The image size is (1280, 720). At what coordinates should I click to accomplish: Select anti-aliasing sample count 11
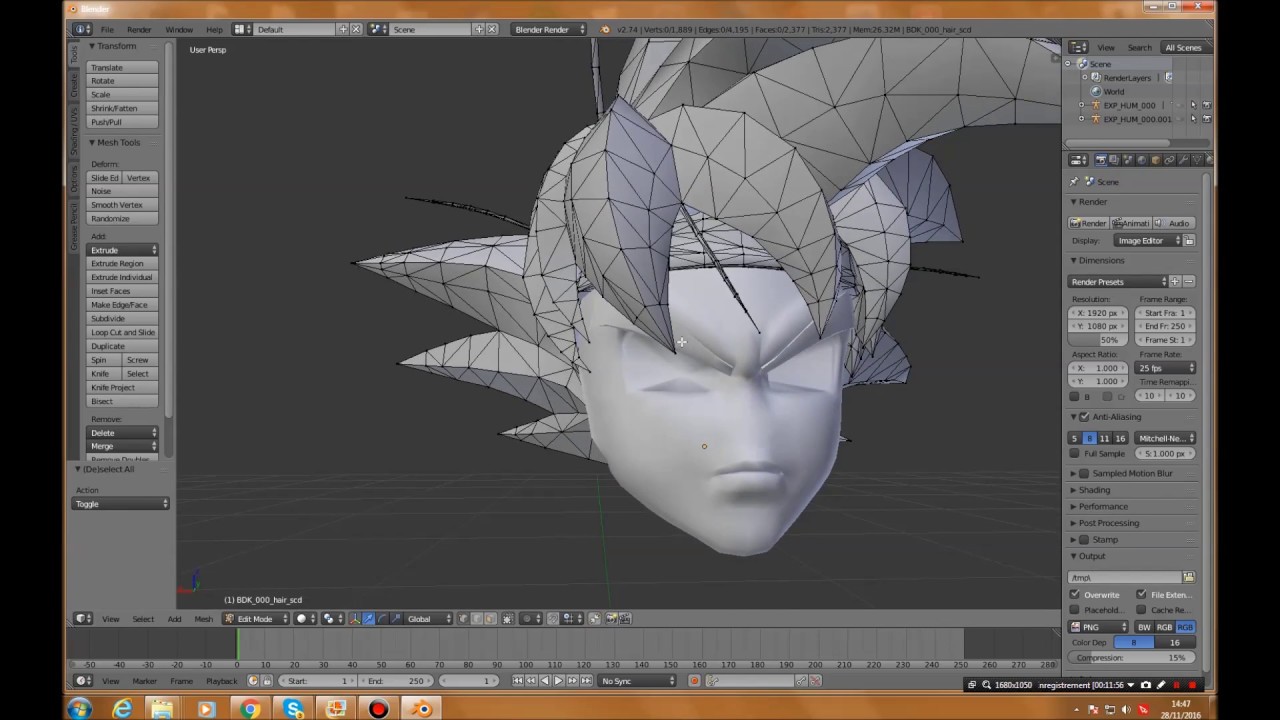(1104, 438)
